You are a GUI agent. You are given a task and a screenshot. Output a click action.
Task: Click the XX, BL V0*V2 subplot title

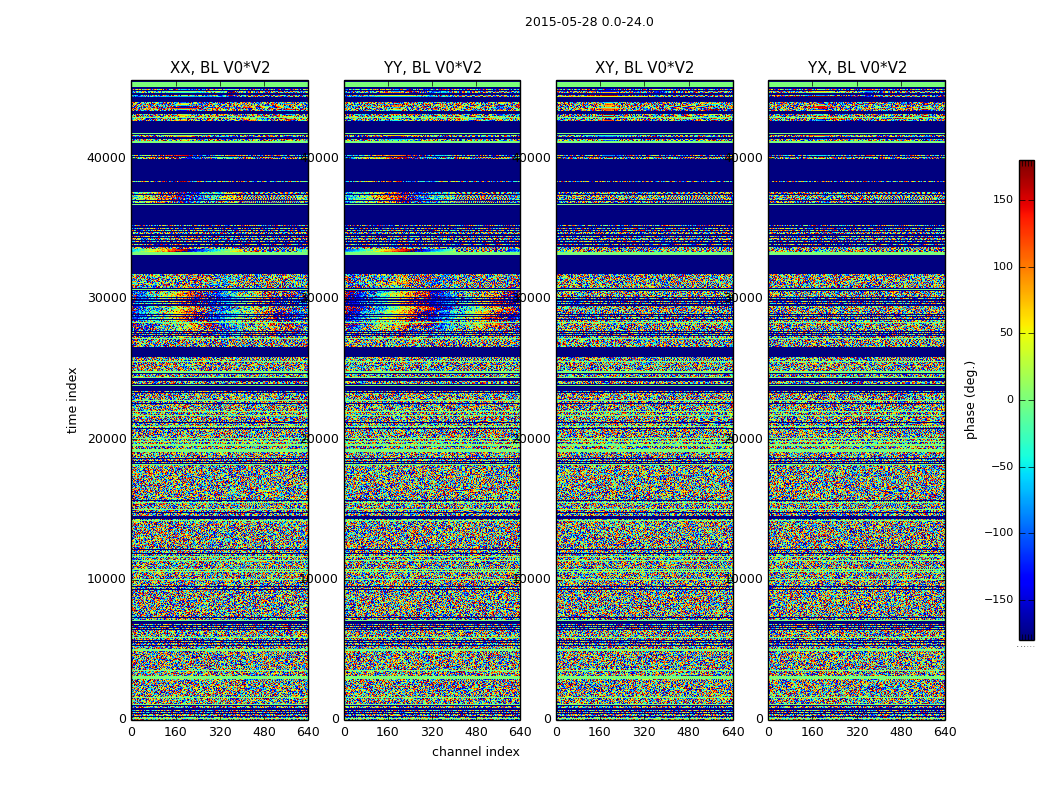[x=220, y=68]
